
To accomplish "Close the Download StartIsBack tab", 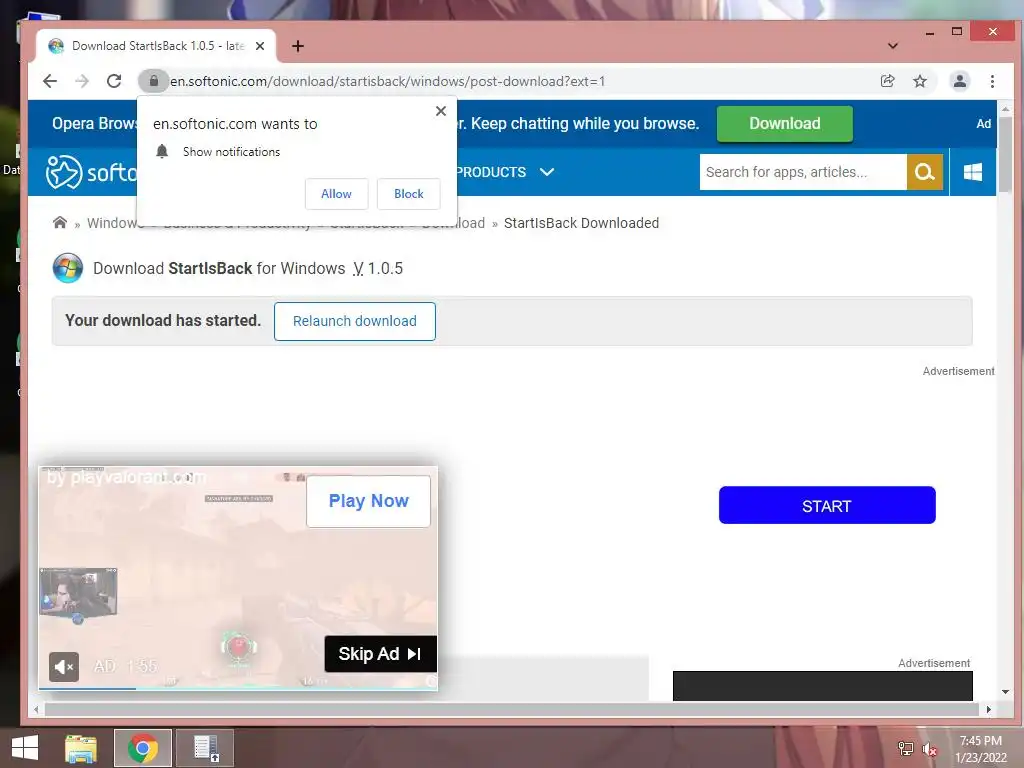I will pyautogui.click(x=260, y=46).
